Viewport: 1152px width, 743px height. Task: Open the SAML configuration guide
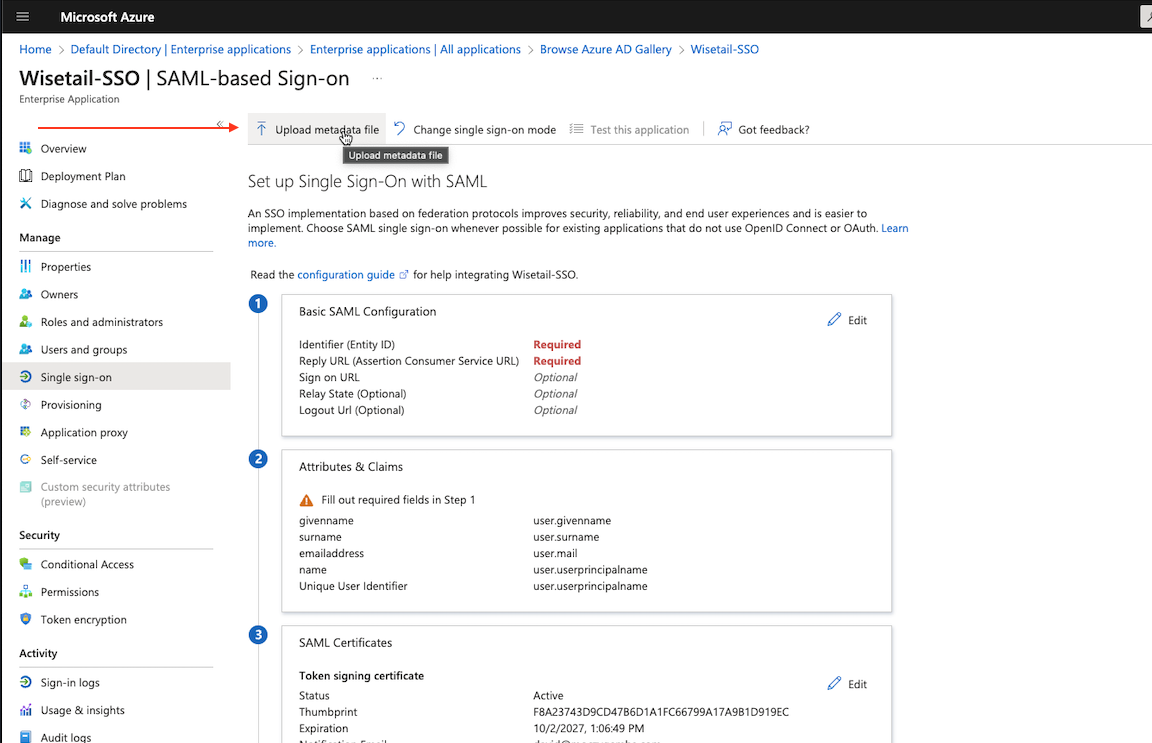coord(347,274)
